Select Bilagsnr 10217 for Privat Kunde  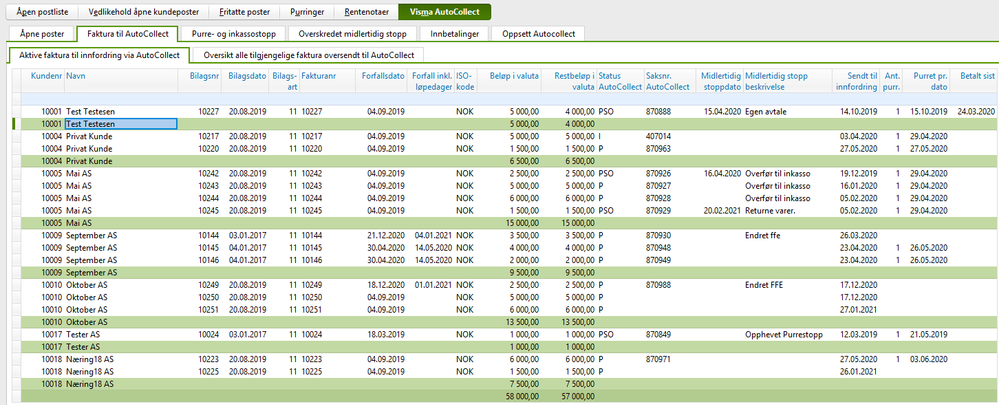point(201,136)
